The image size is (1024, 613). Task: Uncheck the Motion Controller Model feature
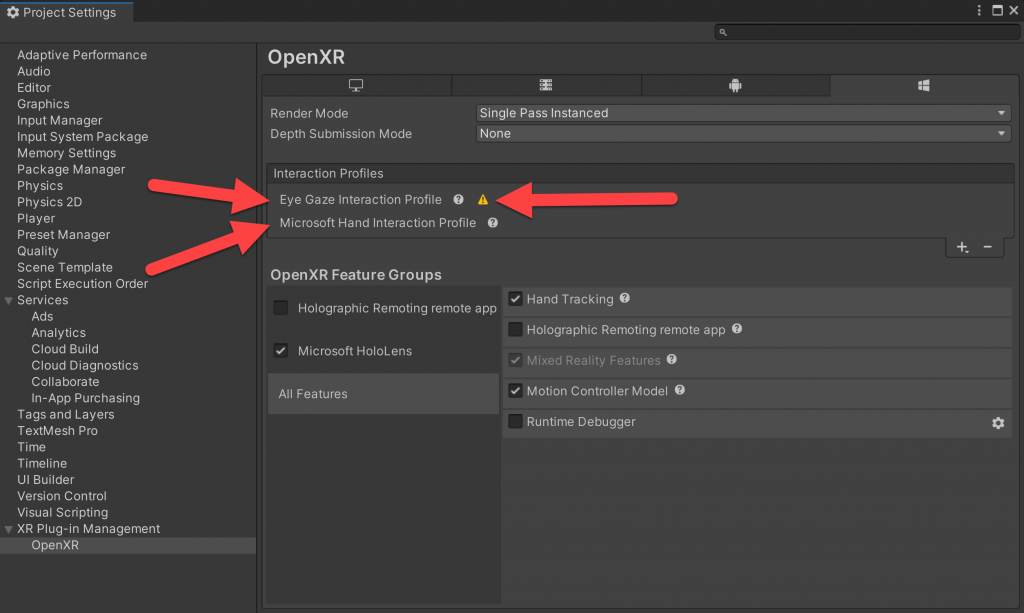[x=515, y=391]
